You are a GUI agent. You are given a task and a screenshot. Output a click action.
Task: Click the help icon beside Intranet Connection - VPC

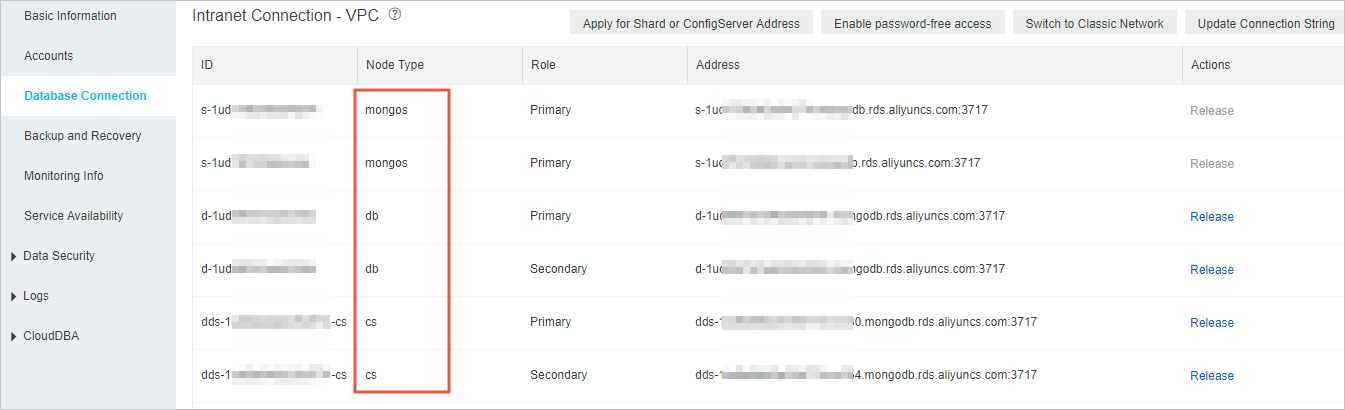pos(395,15)
